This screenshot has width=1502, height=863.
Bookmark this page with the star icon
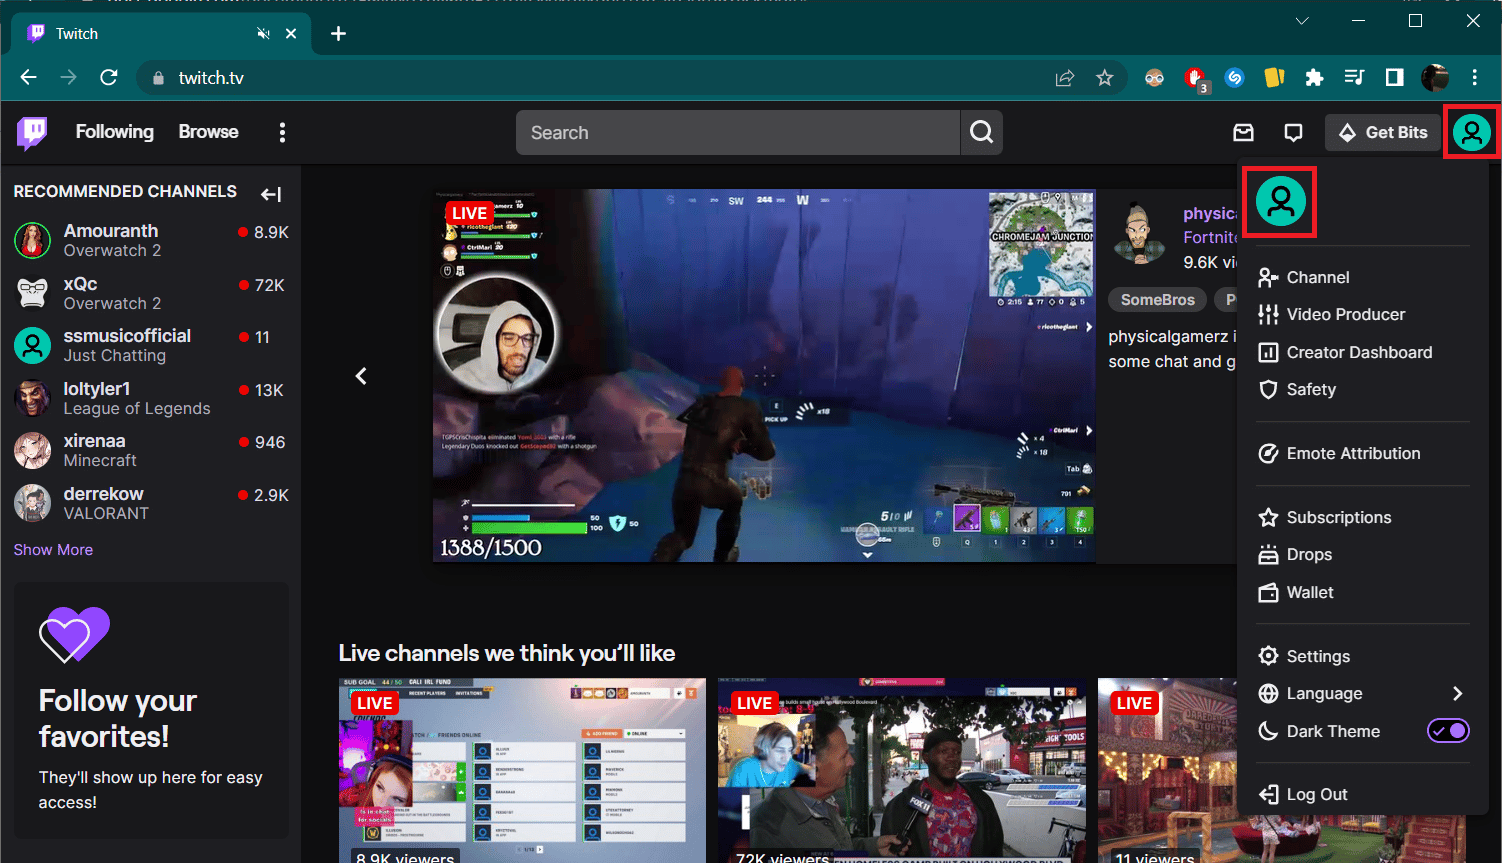click(1104, 77)
